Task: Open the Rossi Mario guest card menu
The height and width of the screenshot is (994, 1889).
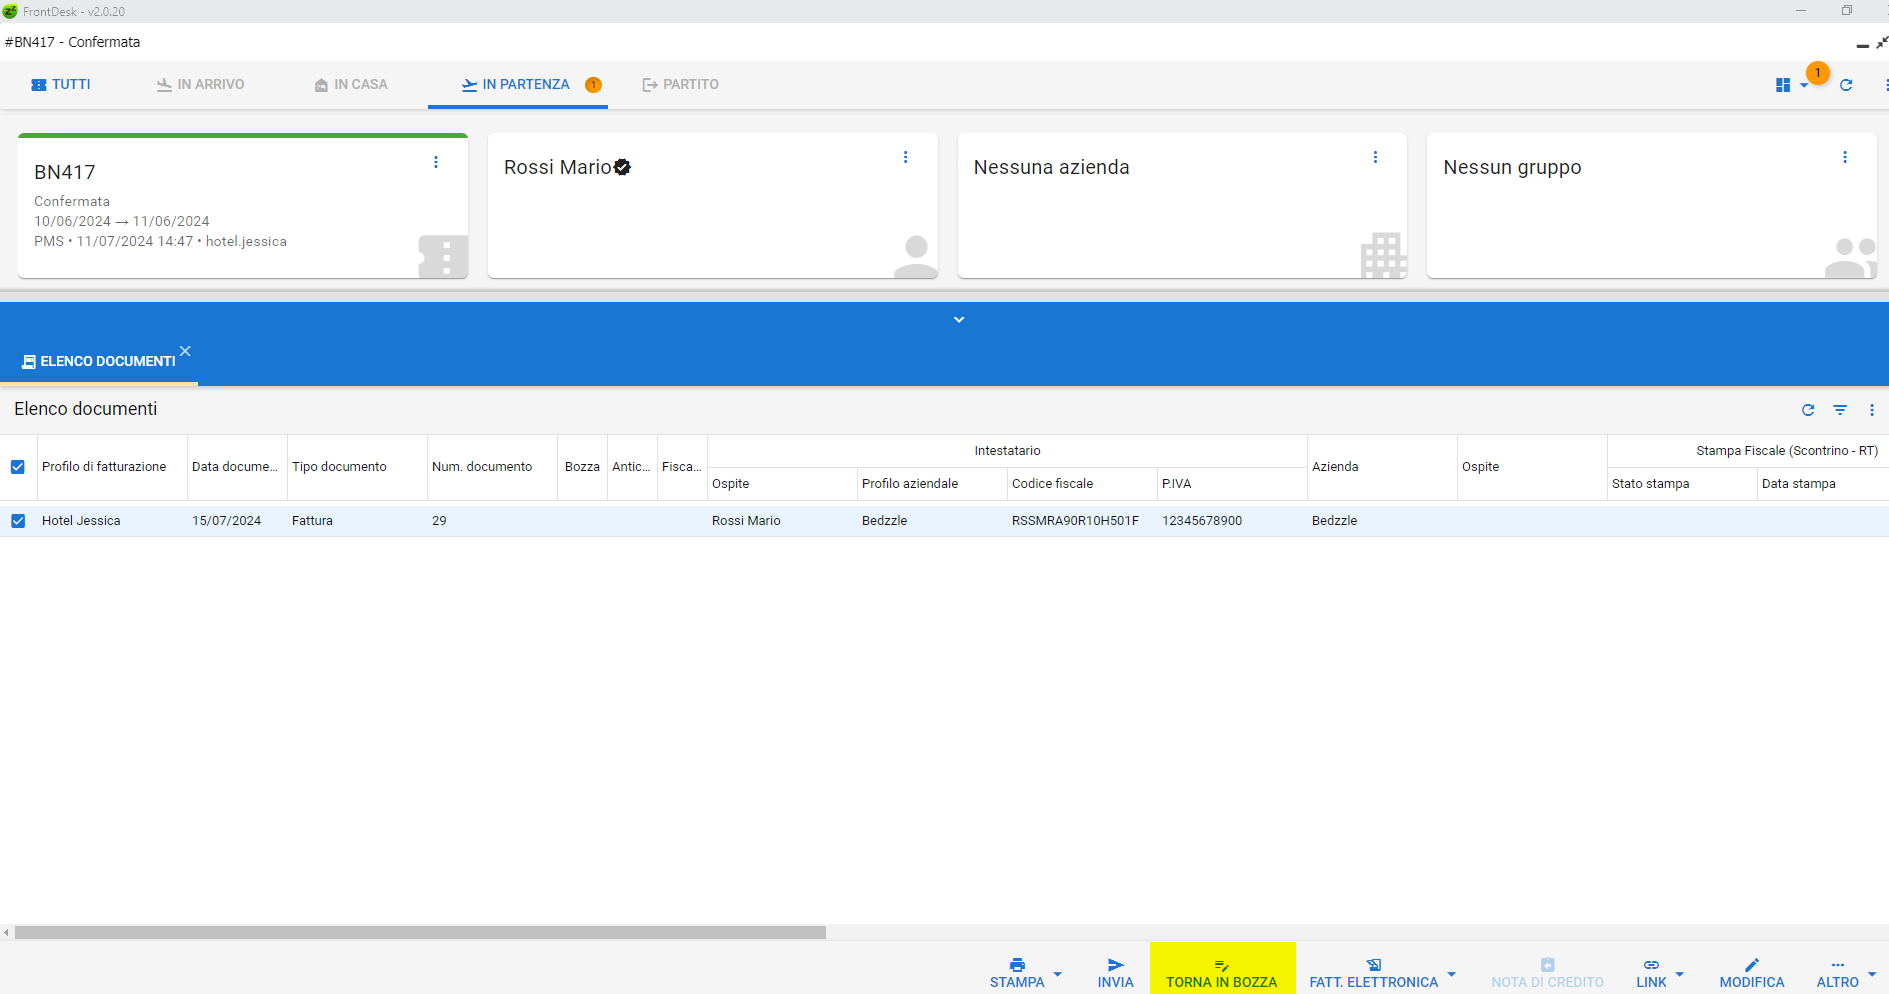Action: pyautogui.click(x=906, y=157)
